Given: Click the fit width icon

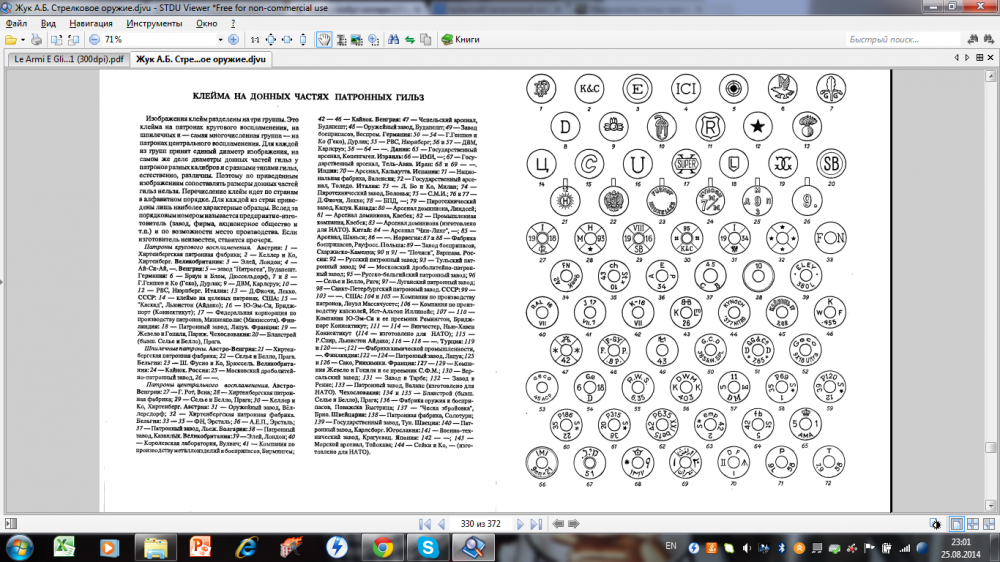Looking at the screenshot, I should (285, 39).
